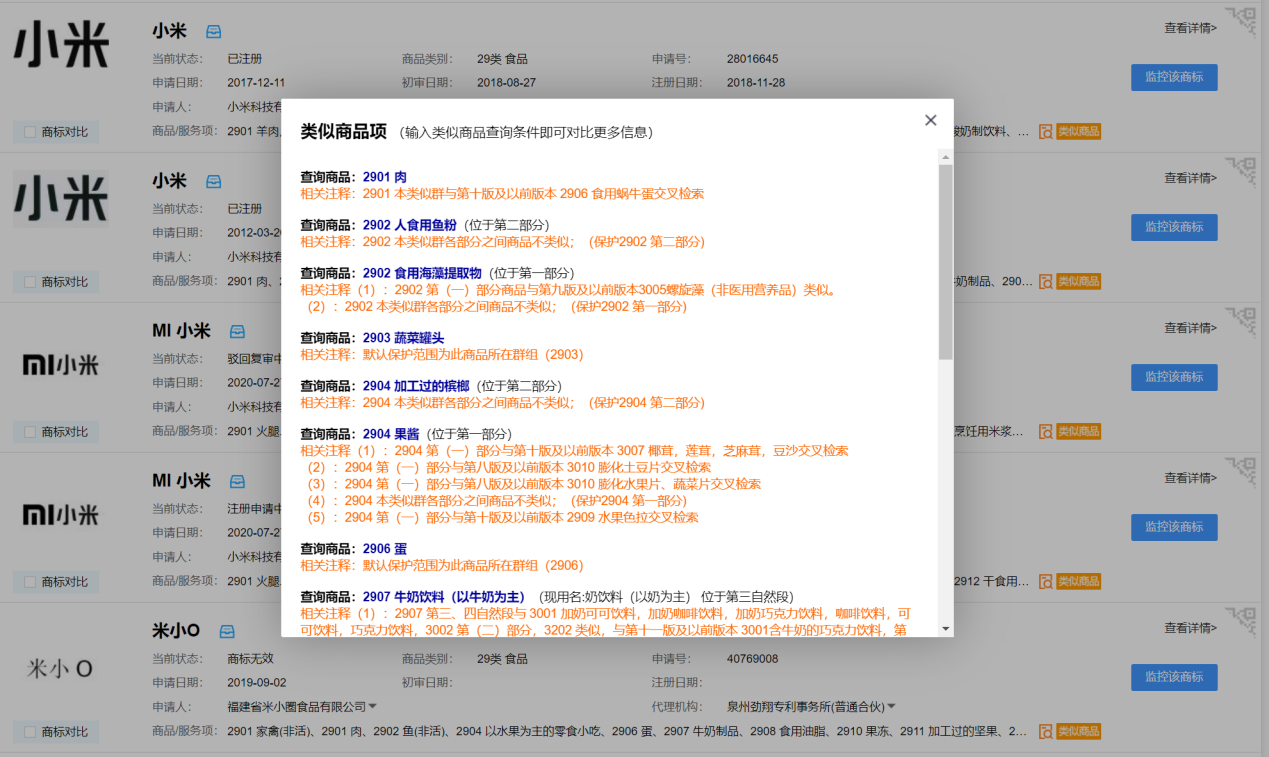Click the popup scrollbar's up arrow
This screenshot has width=1269, height=757.
click(945, 157)
